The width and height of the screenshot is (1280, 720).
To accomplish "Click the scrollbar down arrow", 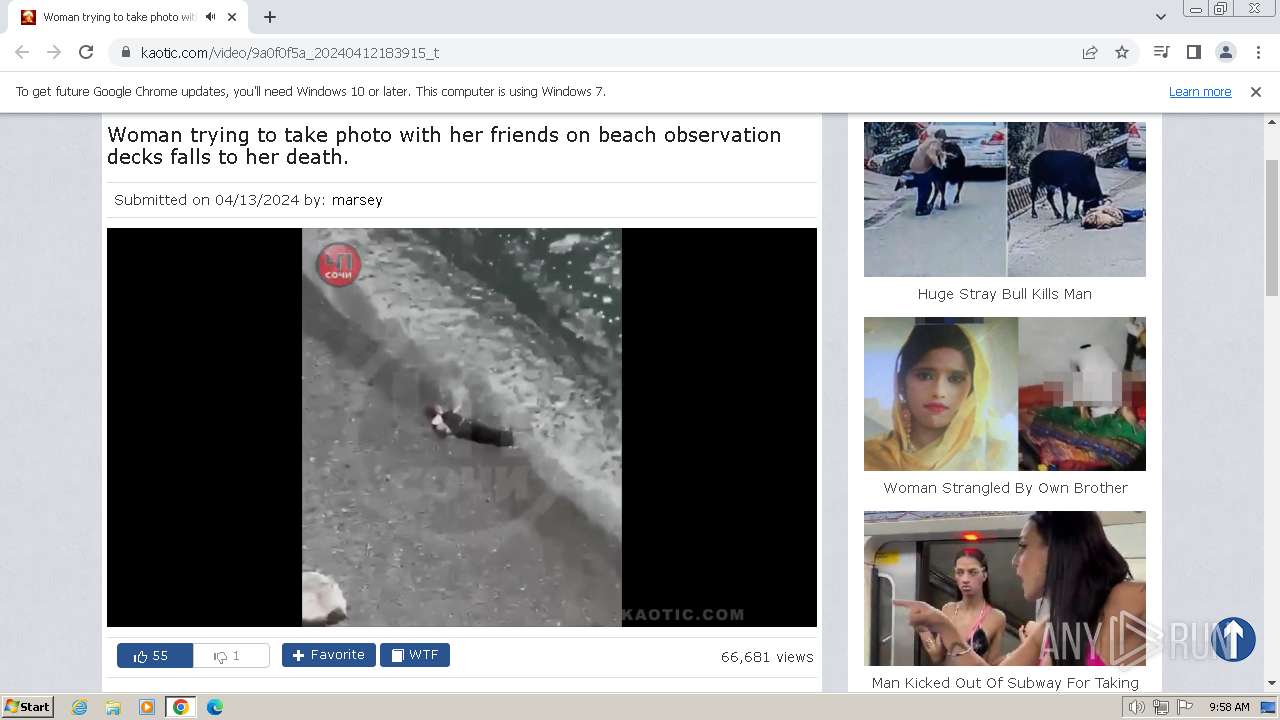I will coord(1272,684).
